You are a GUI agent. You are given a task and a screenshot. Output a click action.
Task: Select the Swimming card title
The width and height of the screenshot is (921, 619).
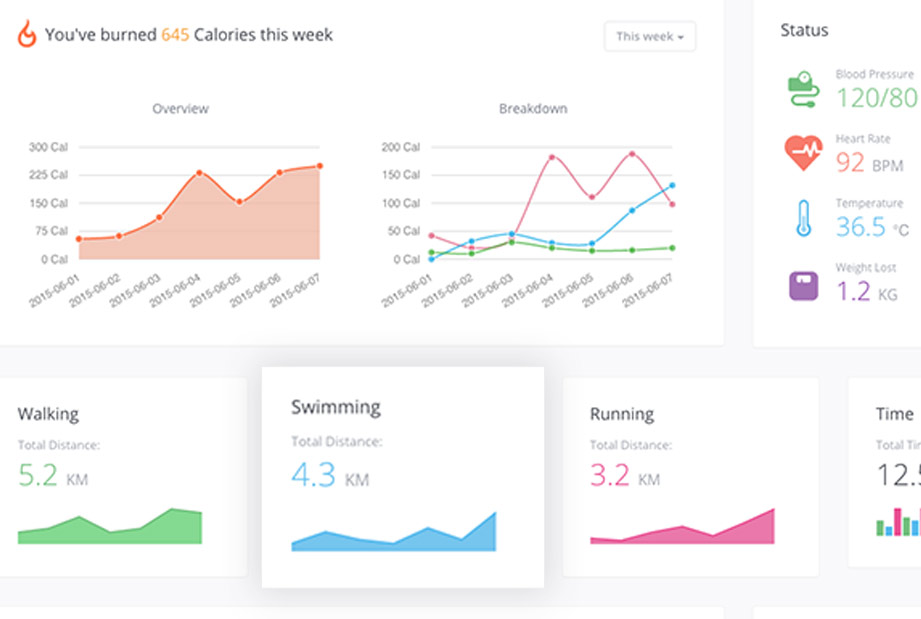coord(336,407)
